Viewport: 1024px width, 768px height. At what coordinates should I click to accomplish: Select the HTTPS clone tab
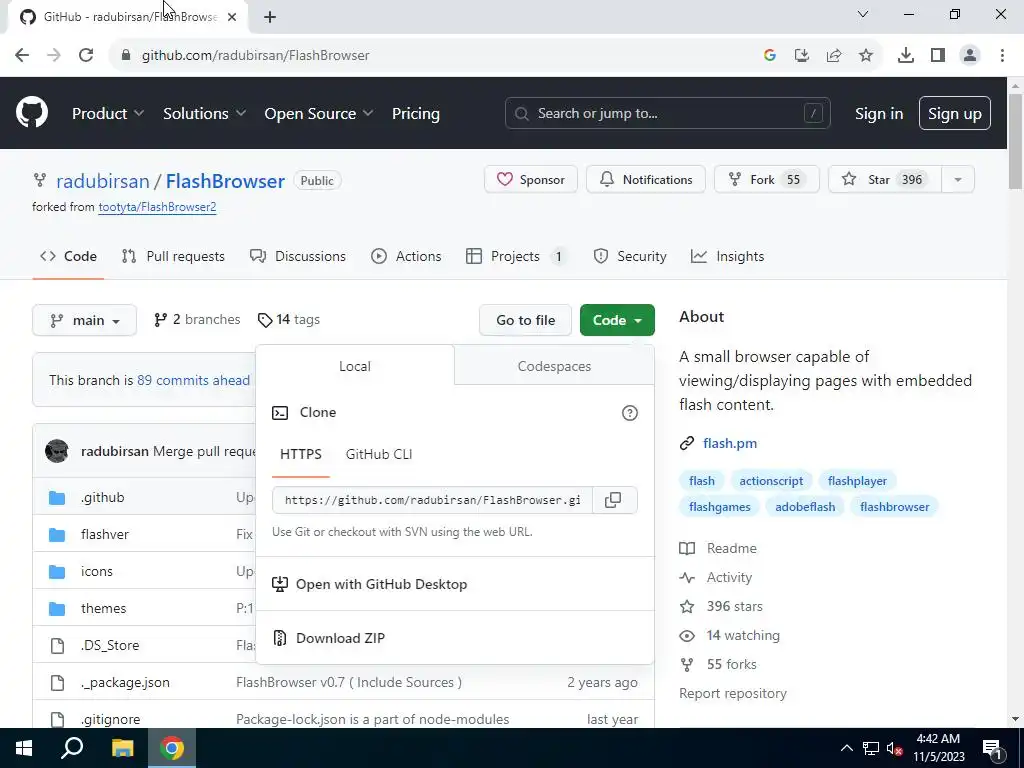301,455
